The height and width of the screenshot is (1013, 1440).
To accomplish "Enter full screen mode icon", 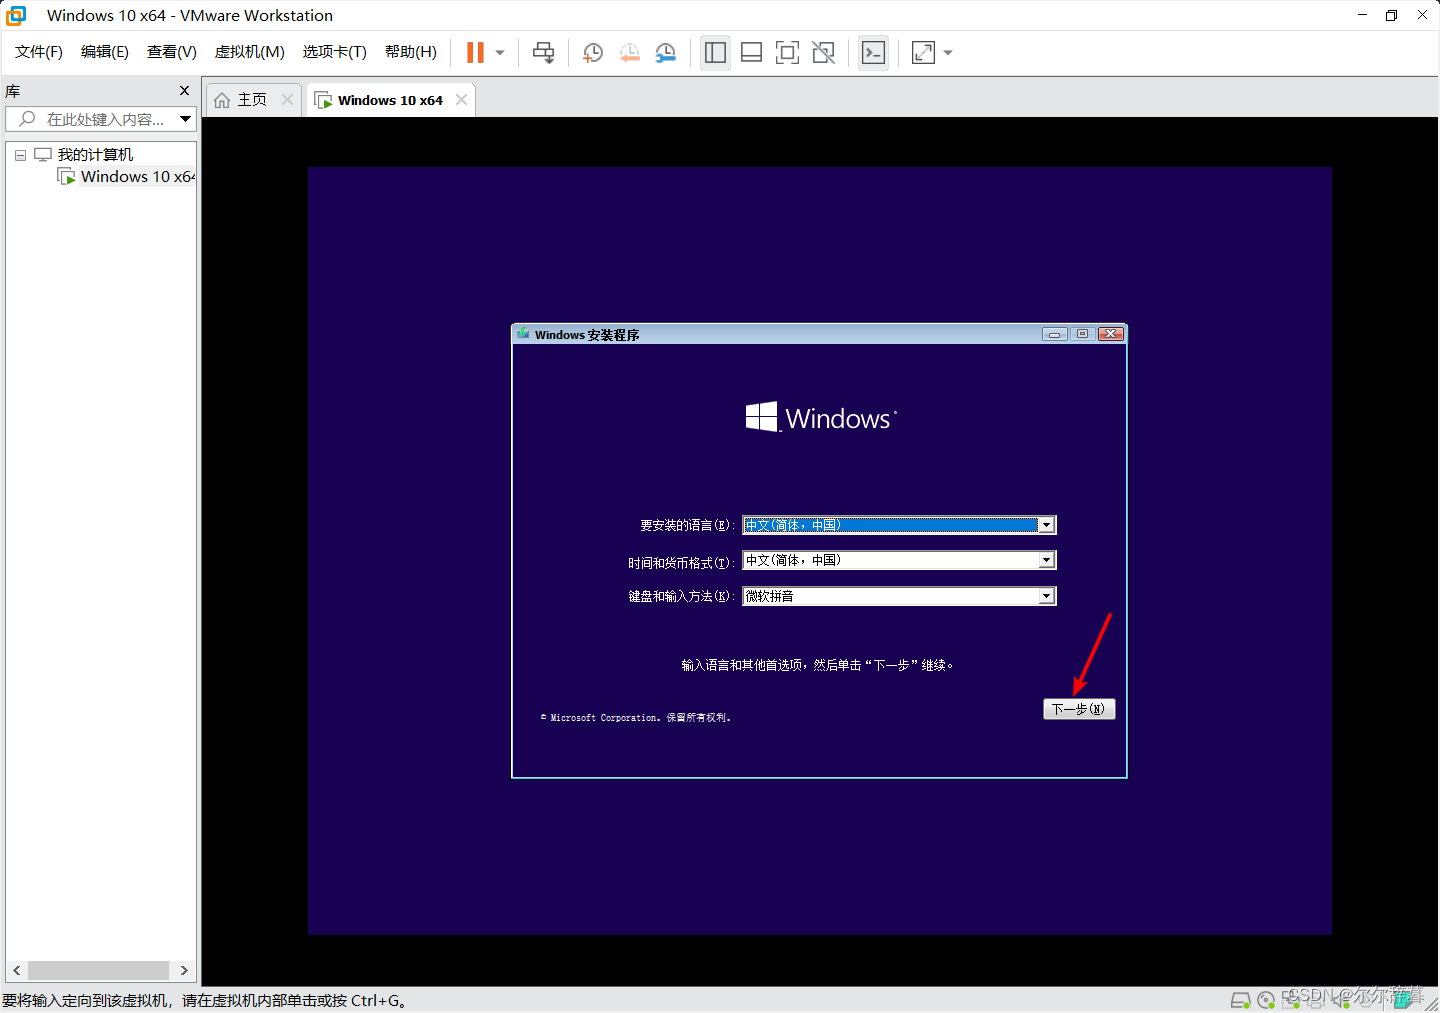I will point(787,53).
